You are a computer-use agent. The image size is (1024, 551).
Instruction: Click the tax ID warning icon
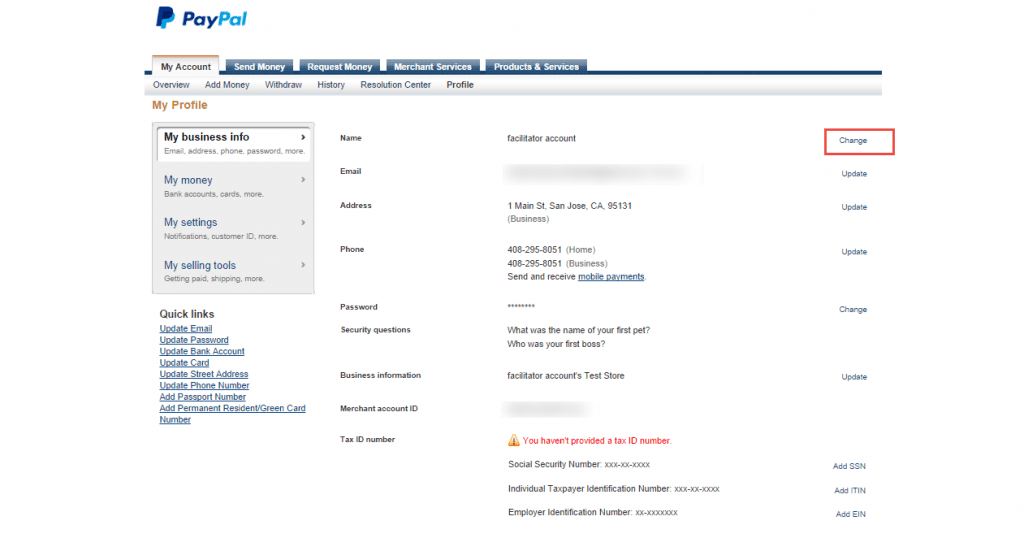point(514,441)
